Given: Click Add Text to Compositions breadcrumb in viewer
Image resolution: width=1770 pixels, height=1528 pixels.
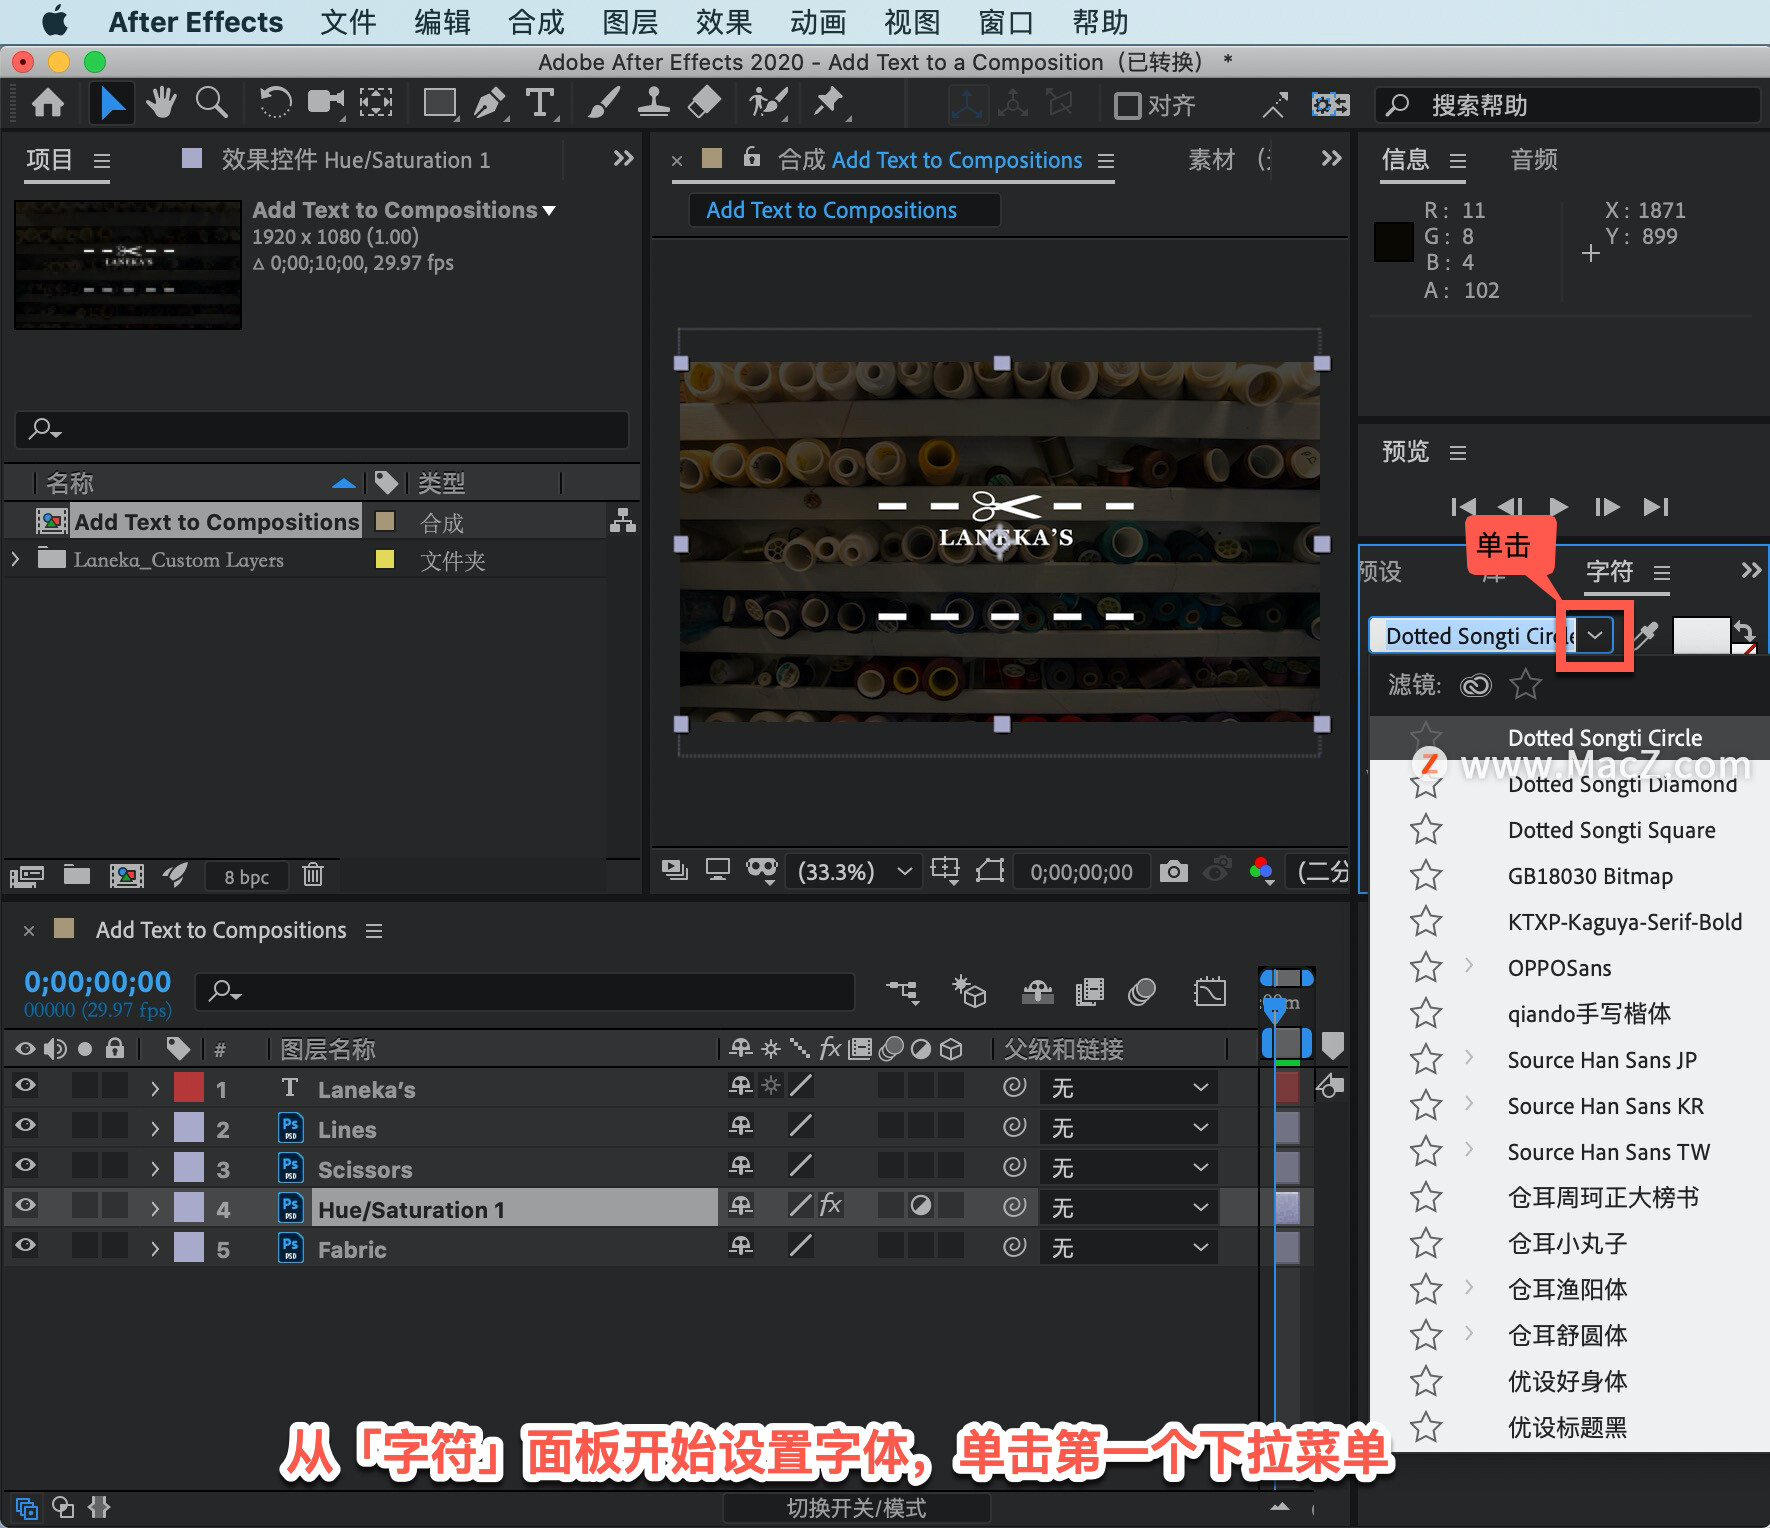Looking at the screenshot, I should pyautogui.click(x=831, y=210).
